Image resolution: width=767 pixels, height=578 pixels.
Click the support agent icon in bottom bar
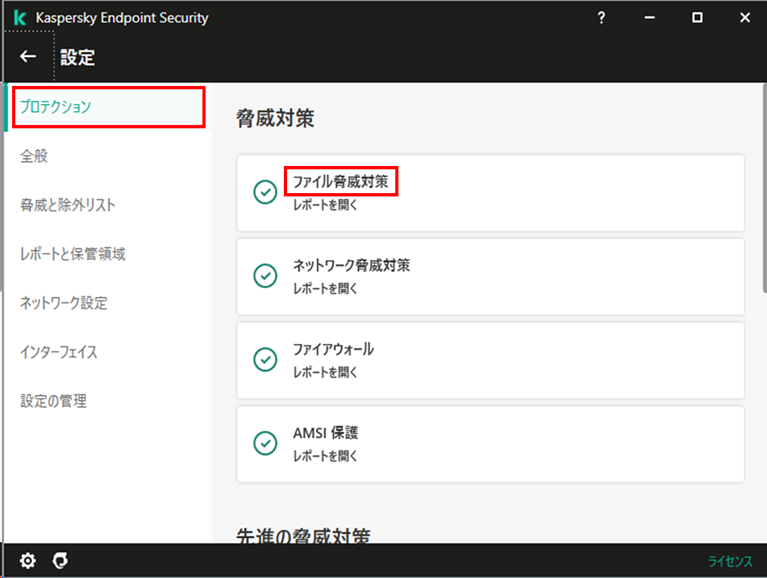60,560
